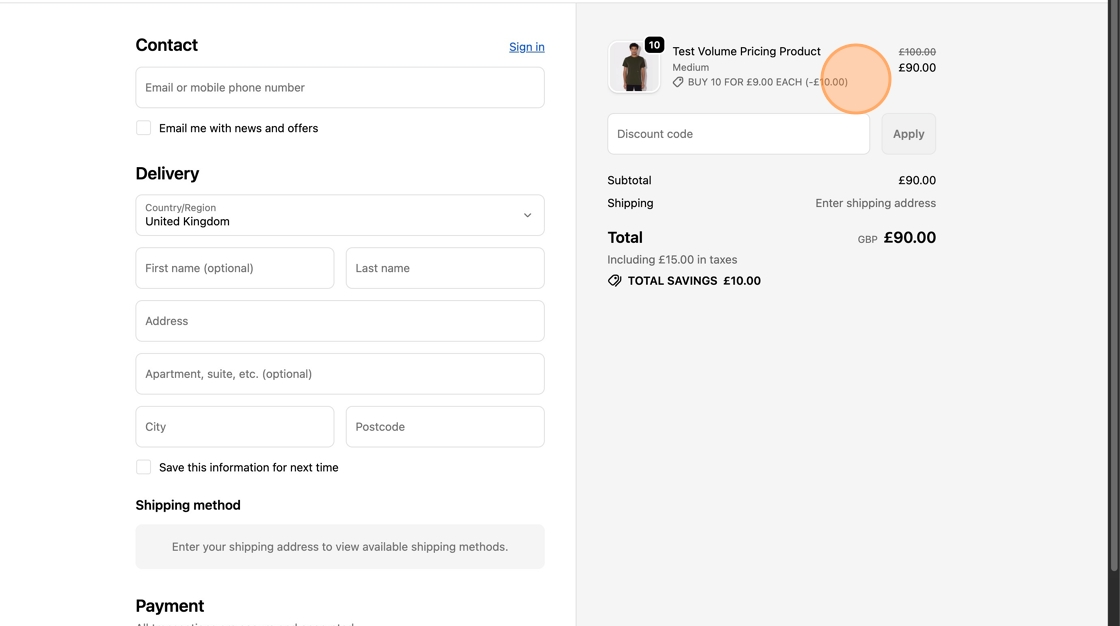The image size is (1120, 626).
Task: Select the Last name field
Action: (x=445, y=268)
